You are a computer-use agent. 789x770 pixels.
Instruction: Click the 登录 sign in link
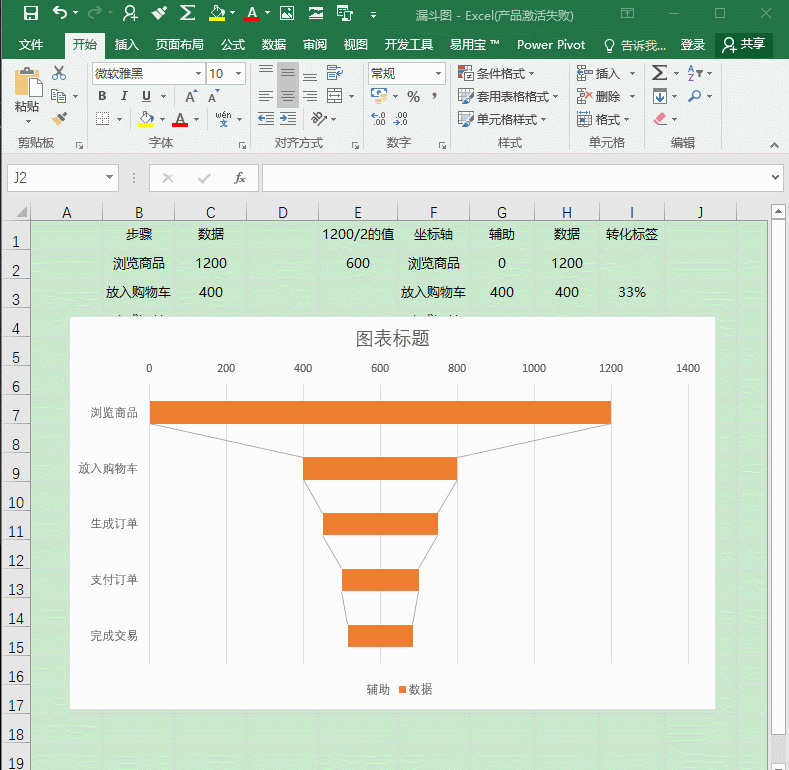tap(692, 45)
